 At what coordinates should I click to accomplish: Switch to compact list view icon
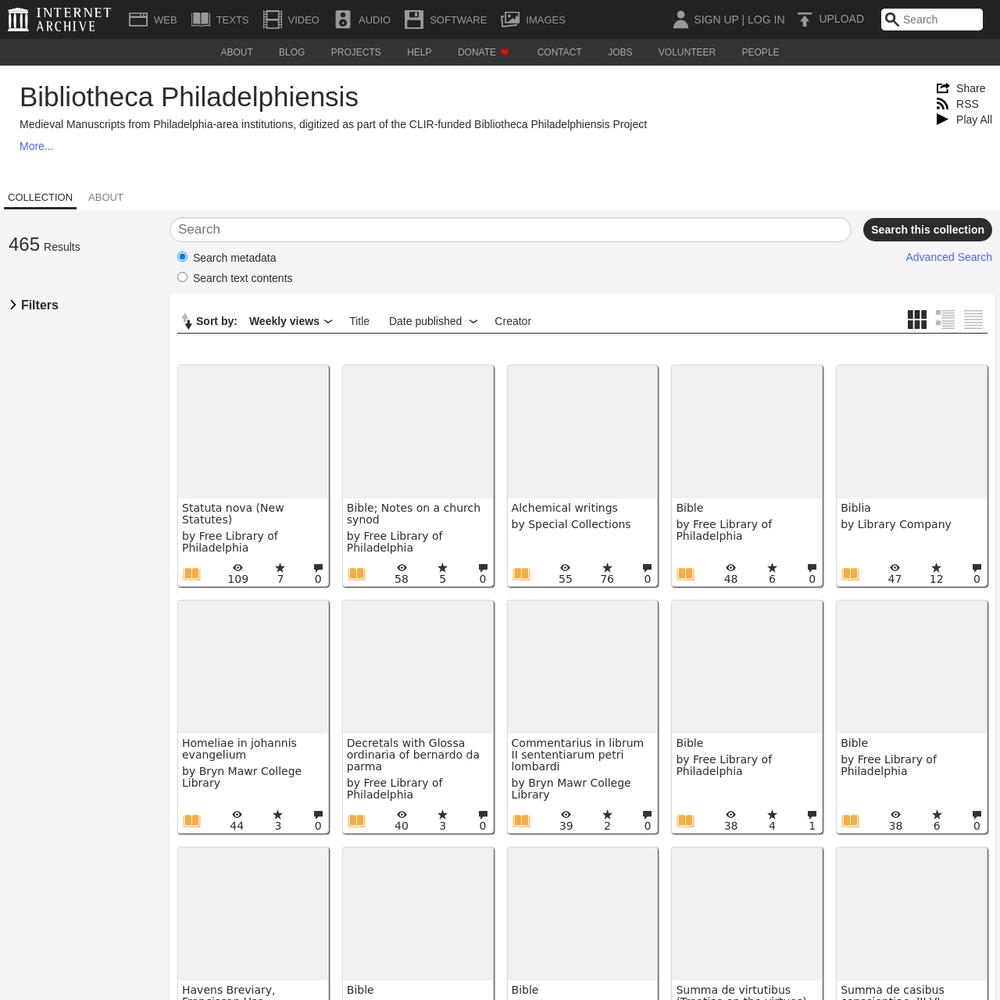973,320
